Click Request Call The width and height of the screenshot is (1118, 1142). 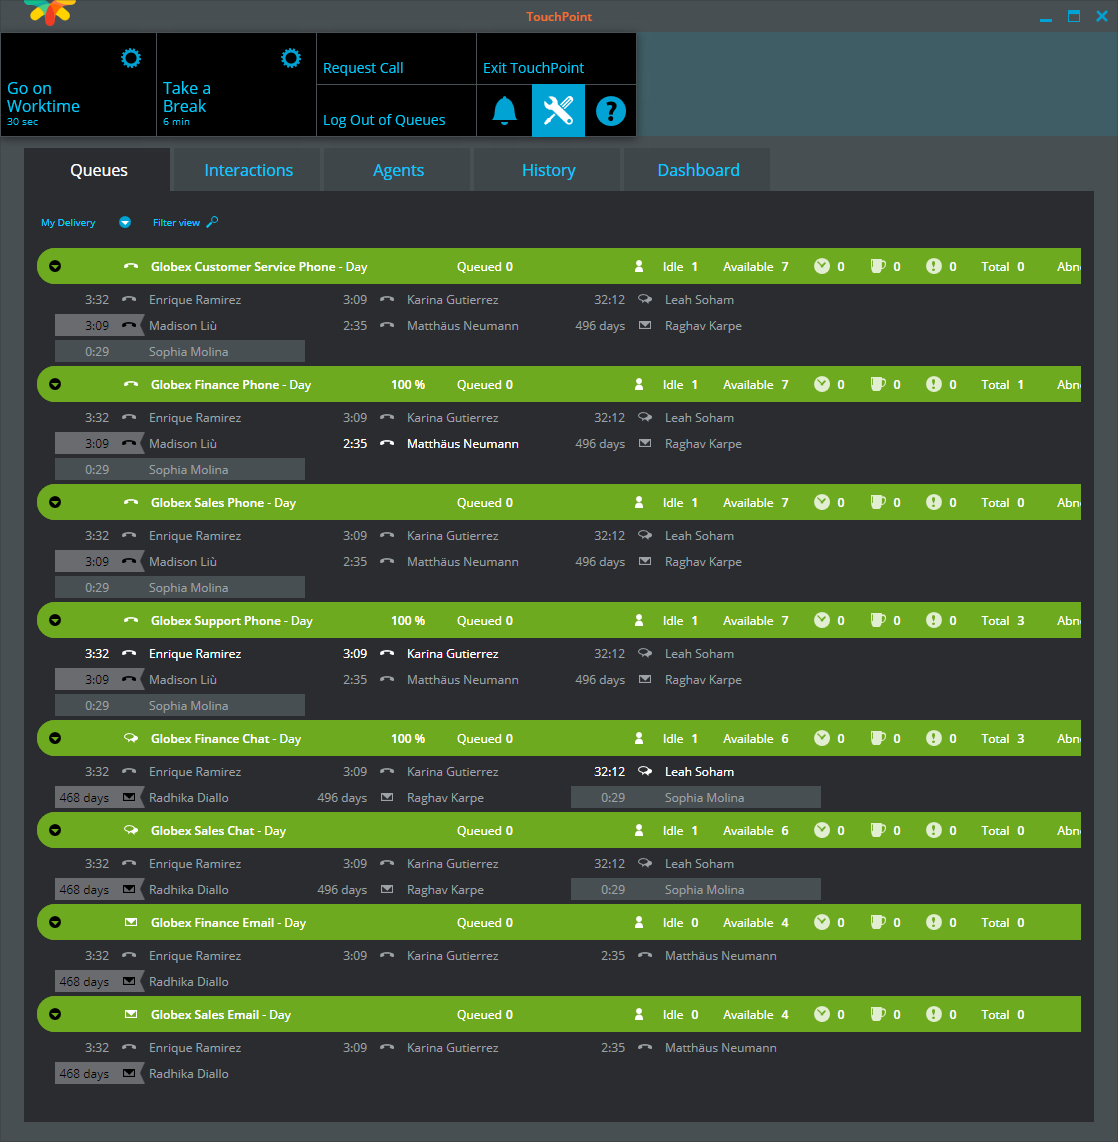(363, 68)
